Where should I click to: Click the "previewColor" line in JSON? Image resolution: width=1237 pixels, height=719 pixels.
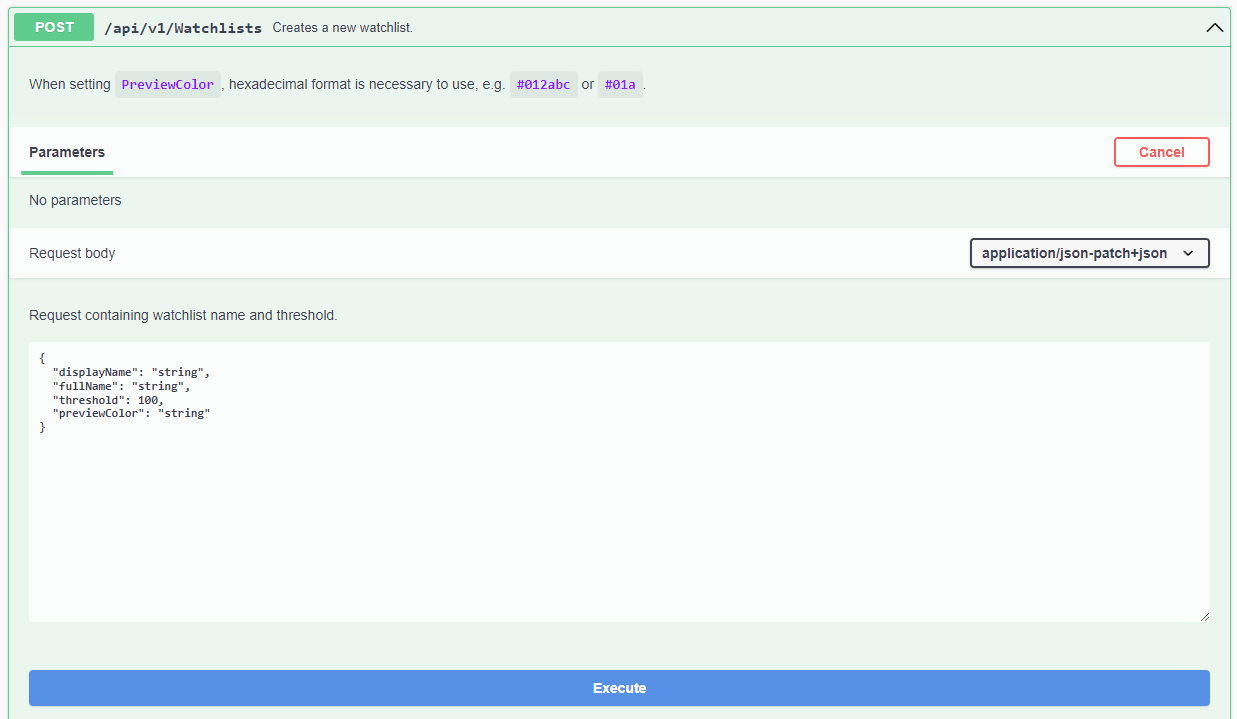131,413
